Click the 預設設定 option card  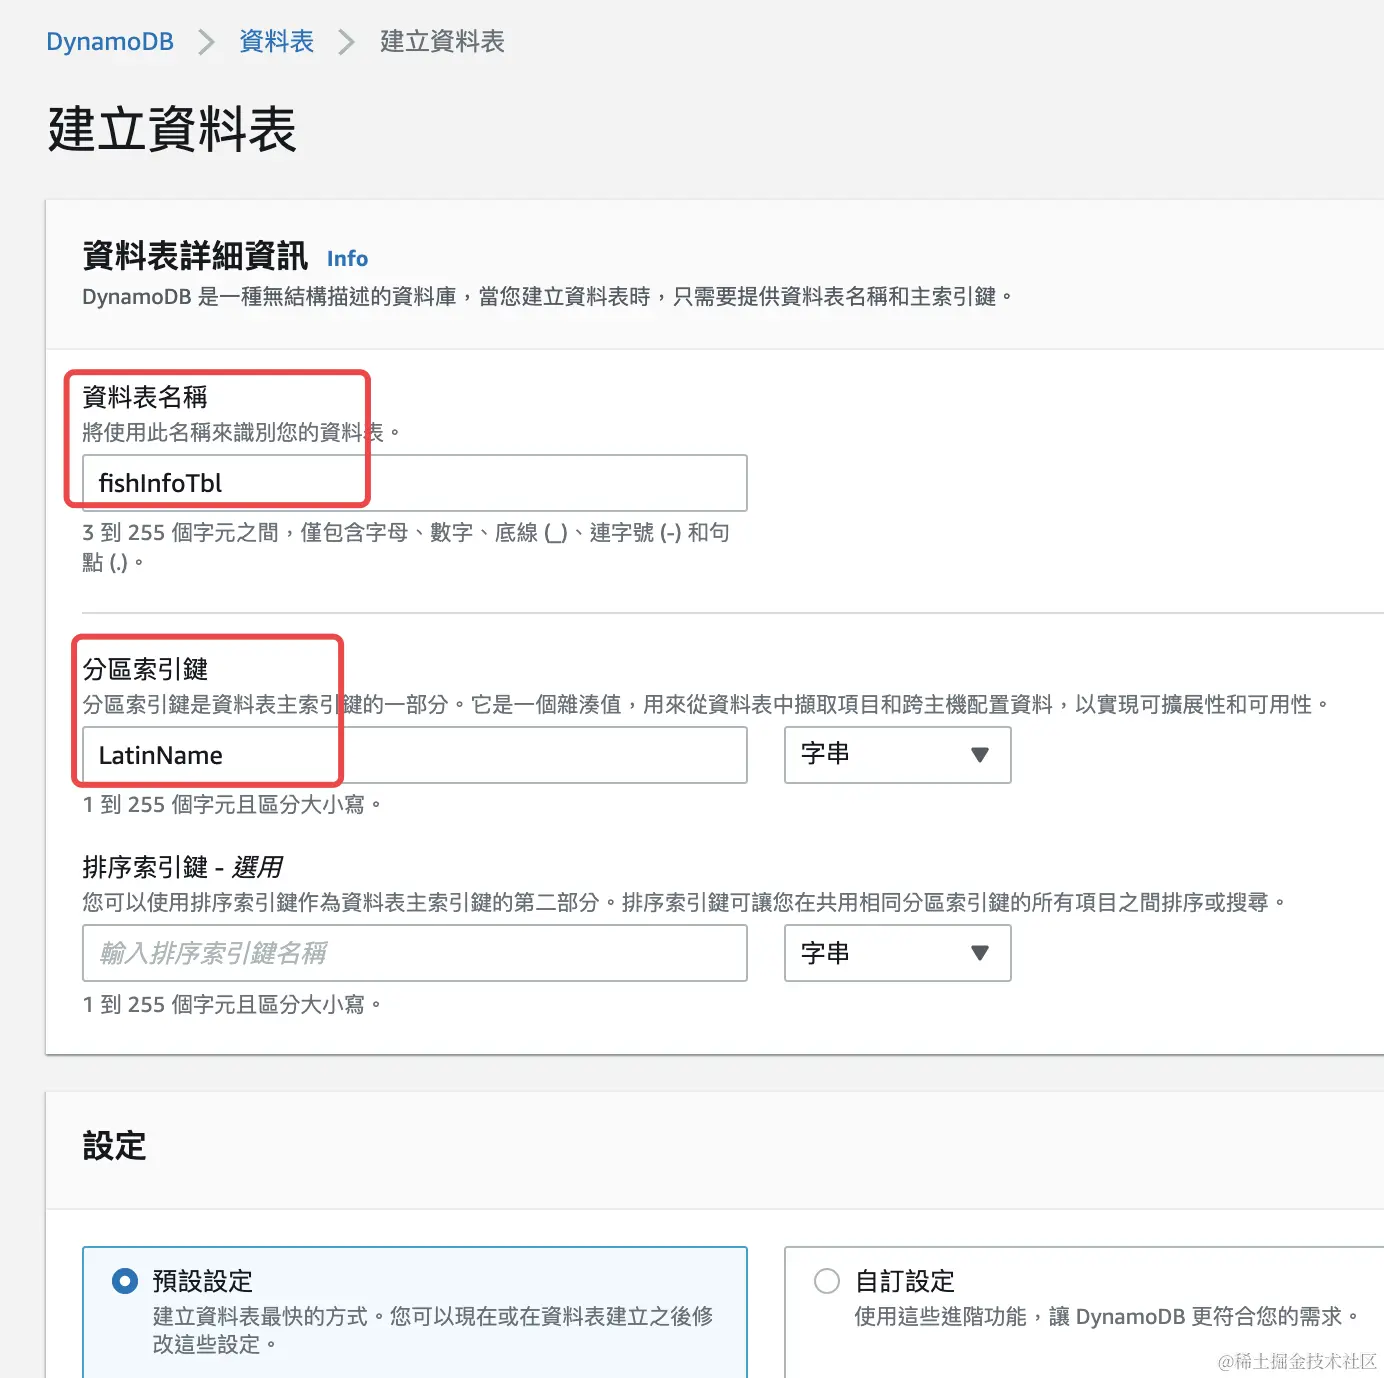tap(413, 1310)
